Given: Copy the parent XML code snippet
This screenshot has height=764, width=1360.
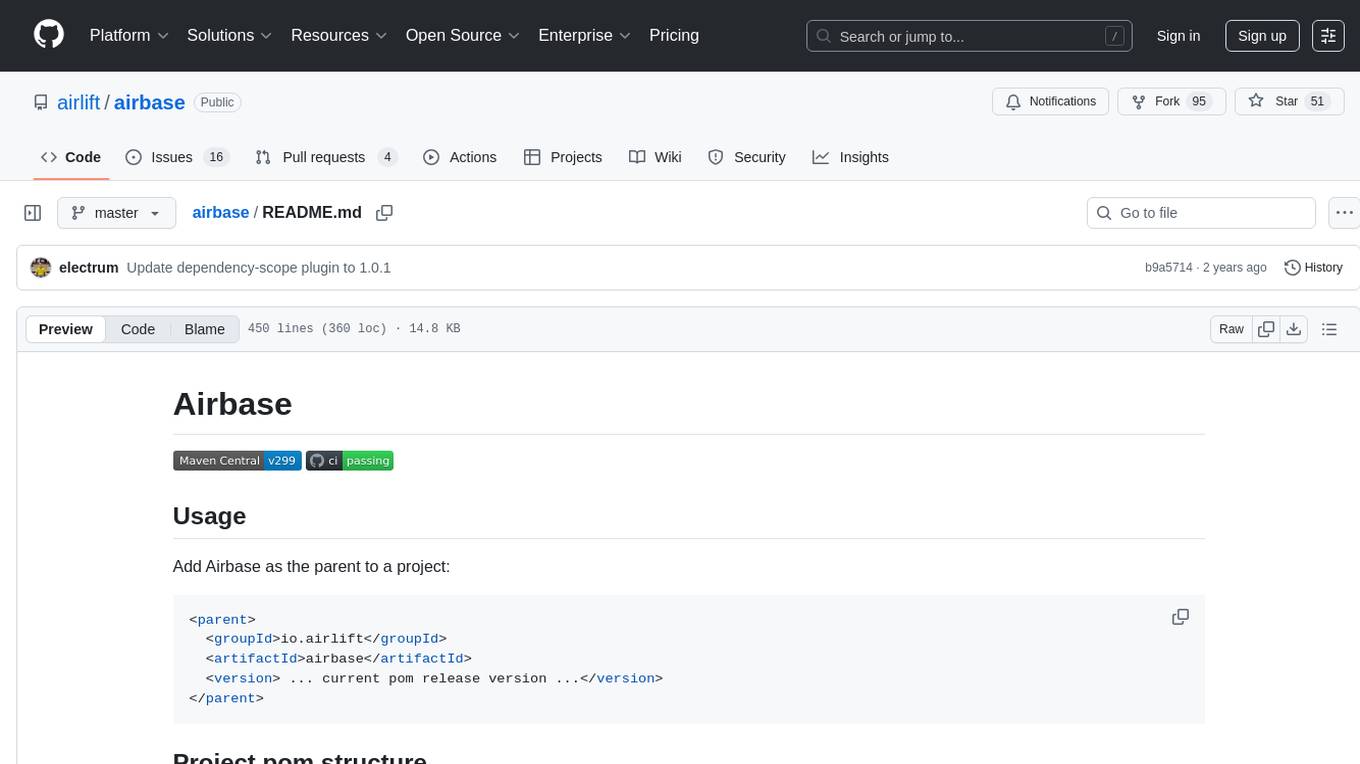Looking at the screenshot, I should [1180, 617].
